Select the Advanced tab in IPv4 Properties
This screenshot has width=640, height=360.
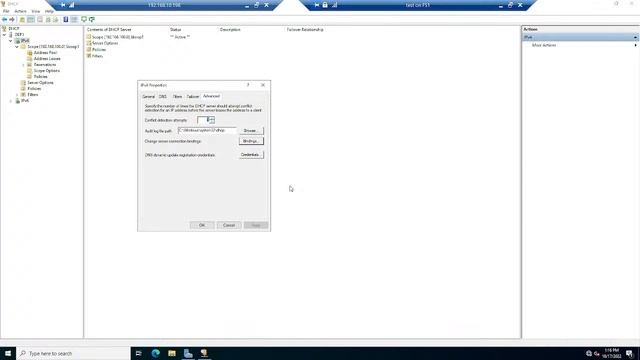(x=211, y=96)
